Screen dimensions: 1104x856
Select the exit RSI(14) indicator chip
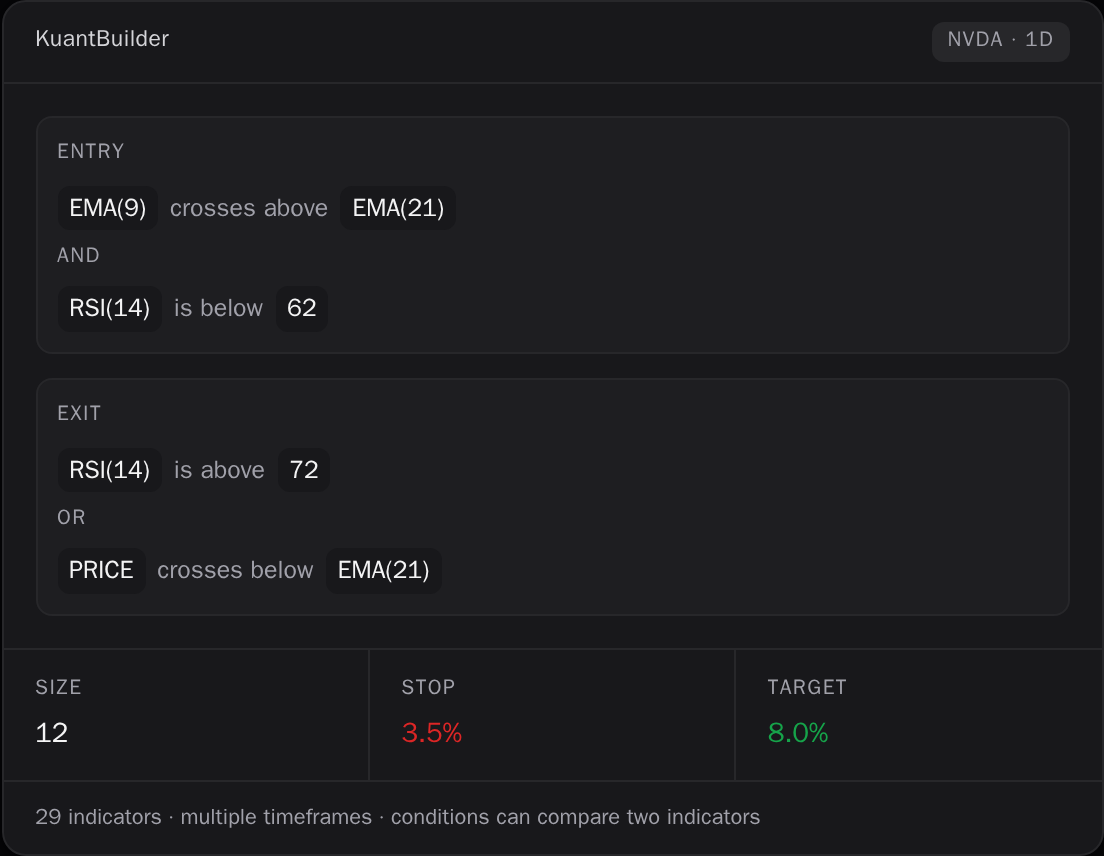[110, 470]
